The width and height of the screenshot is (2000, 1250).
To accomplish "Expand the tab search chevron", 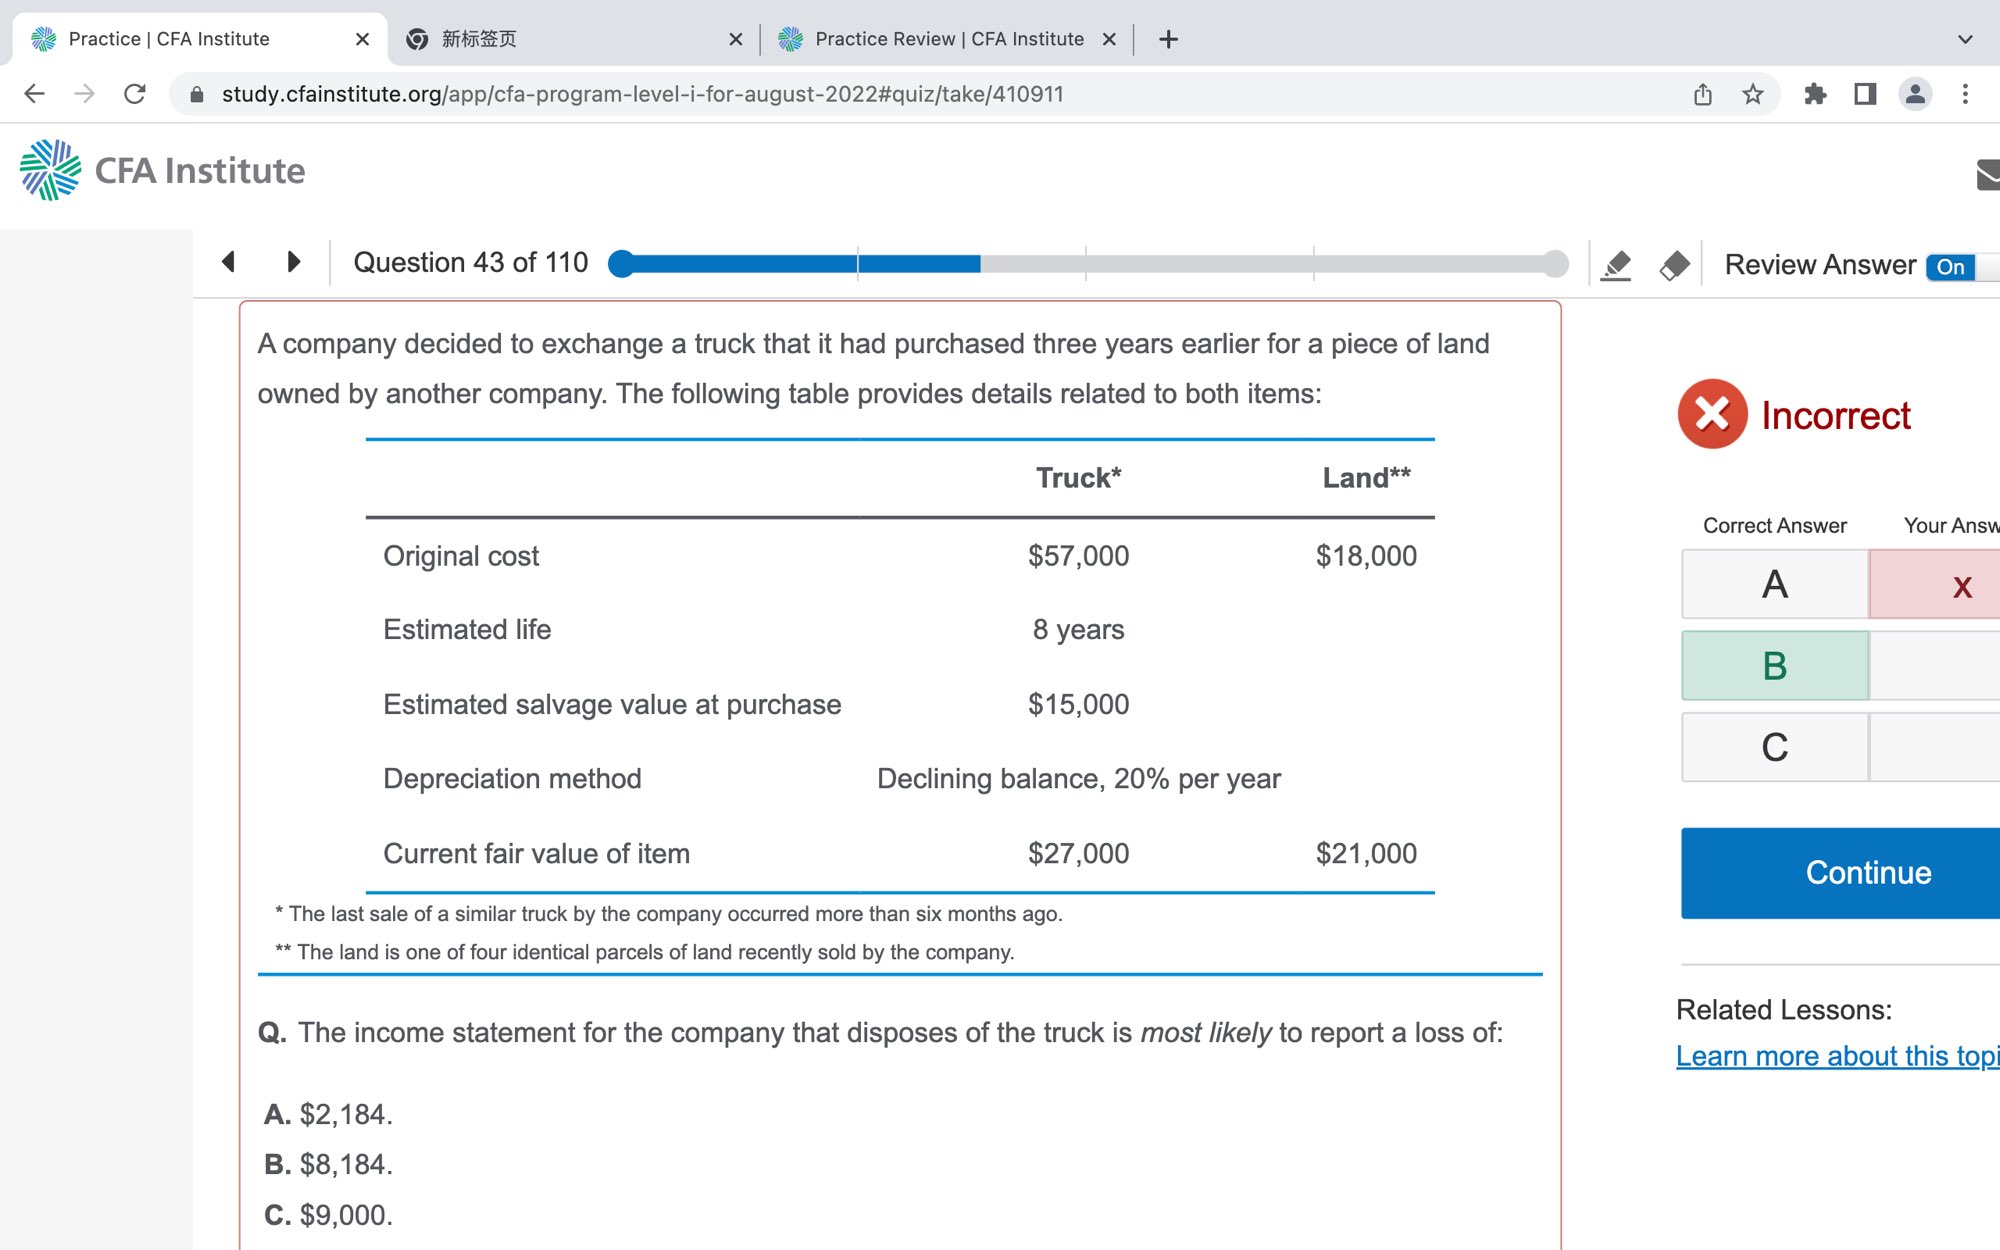I will pyautogui.click(x=1965, y=39).
